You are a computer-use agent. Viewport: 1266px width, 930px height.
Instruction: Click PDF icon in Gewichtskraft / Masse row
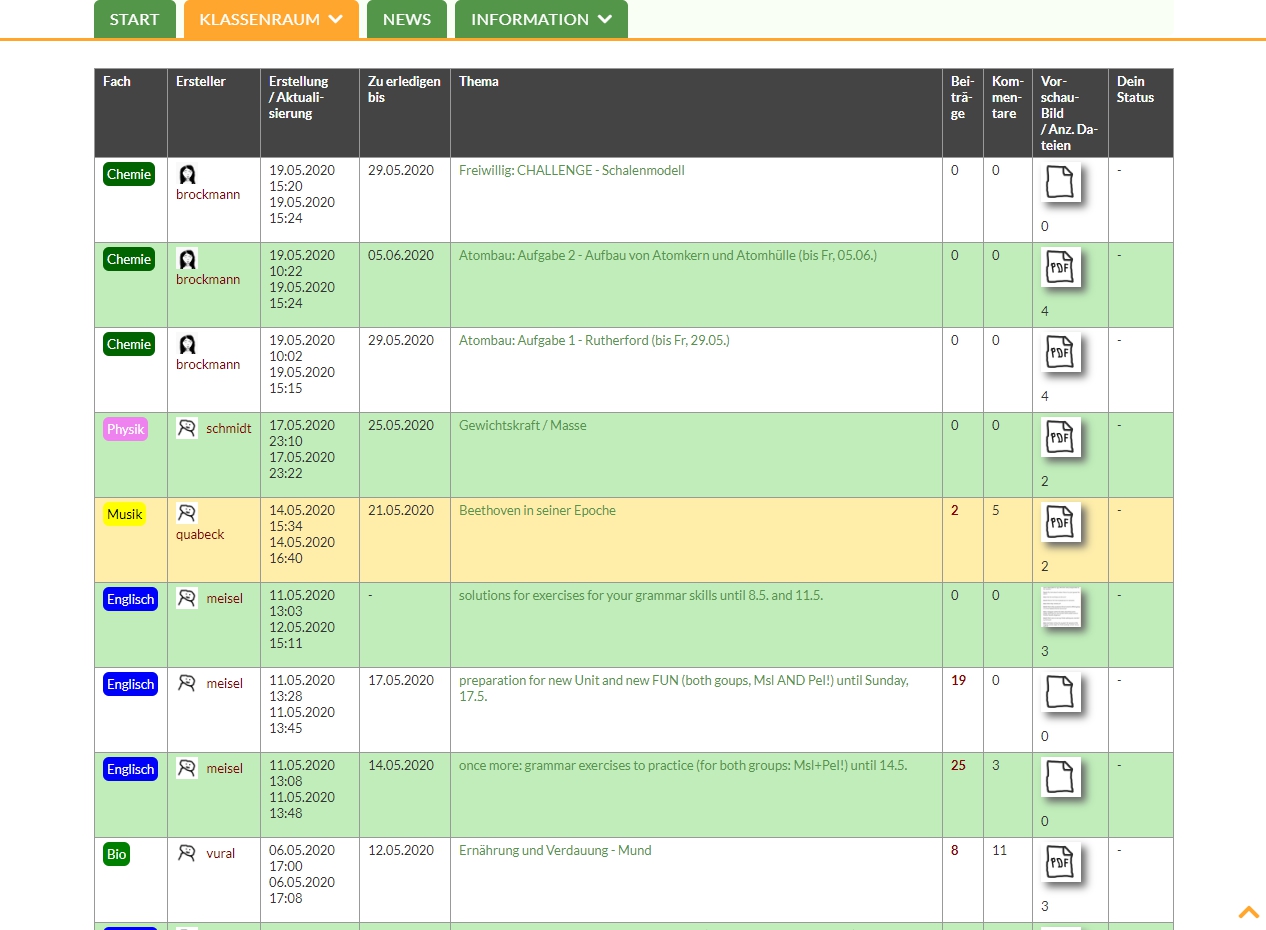tap(1060, 438)
